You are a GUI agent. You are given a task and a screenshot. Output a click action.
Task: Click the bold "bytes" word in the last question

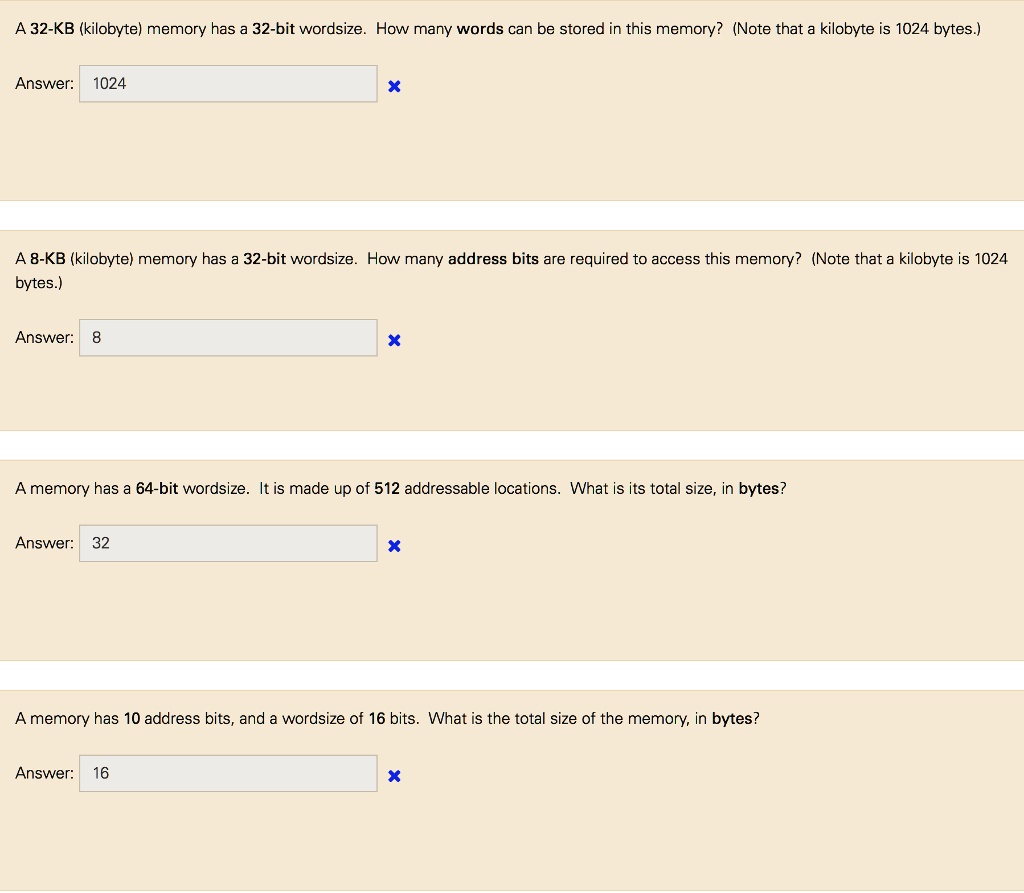coord(732,719)
